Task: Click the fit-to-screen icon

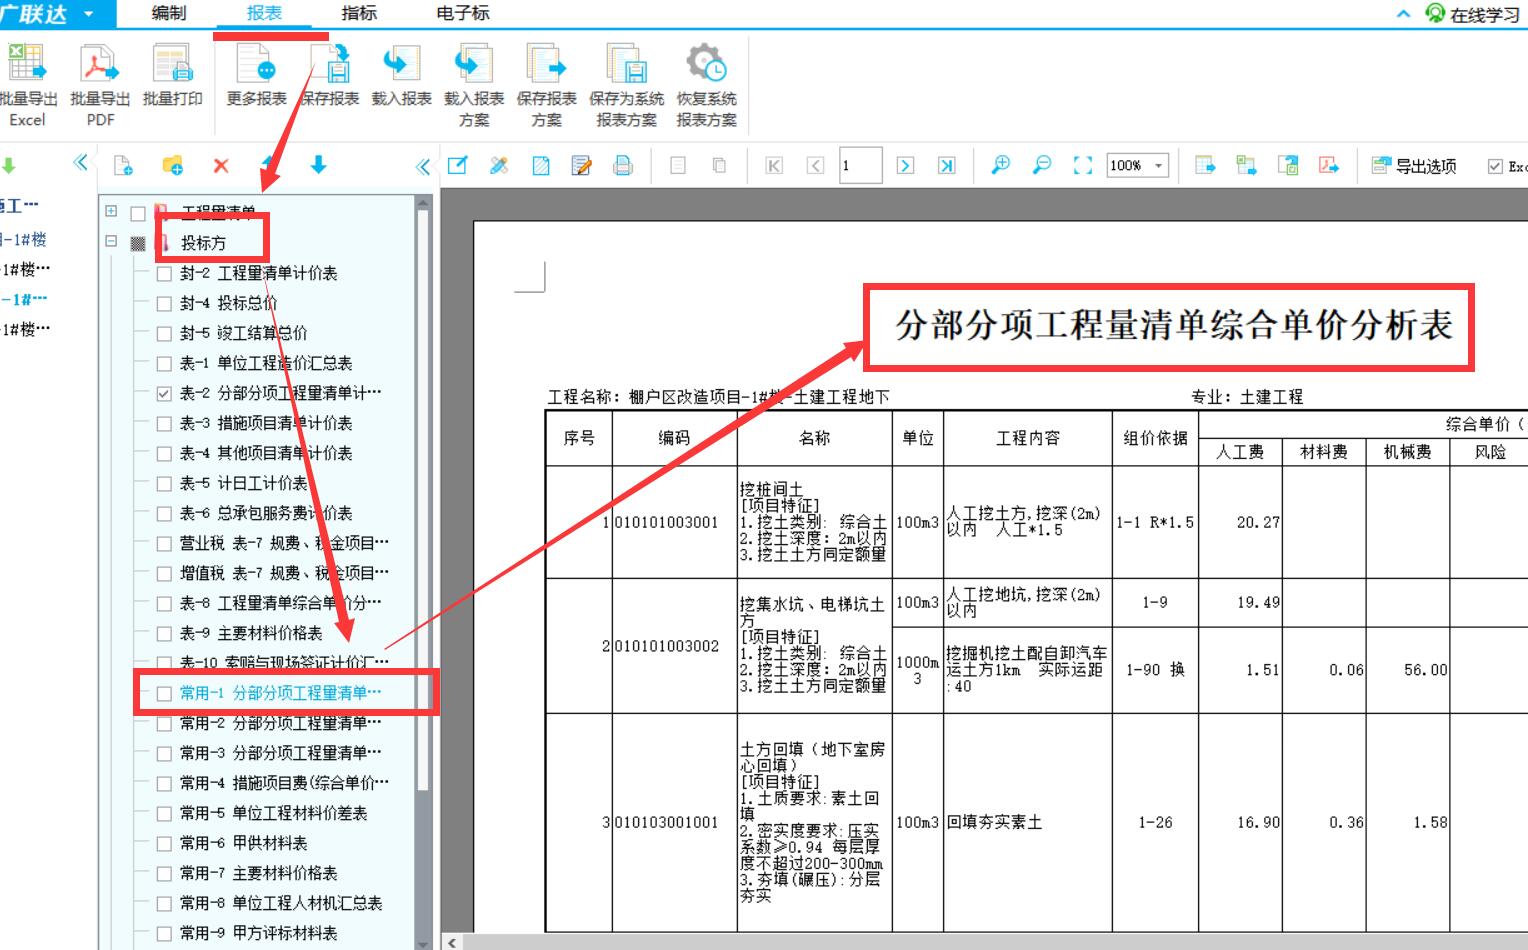Action: [x=1083, y=165]
